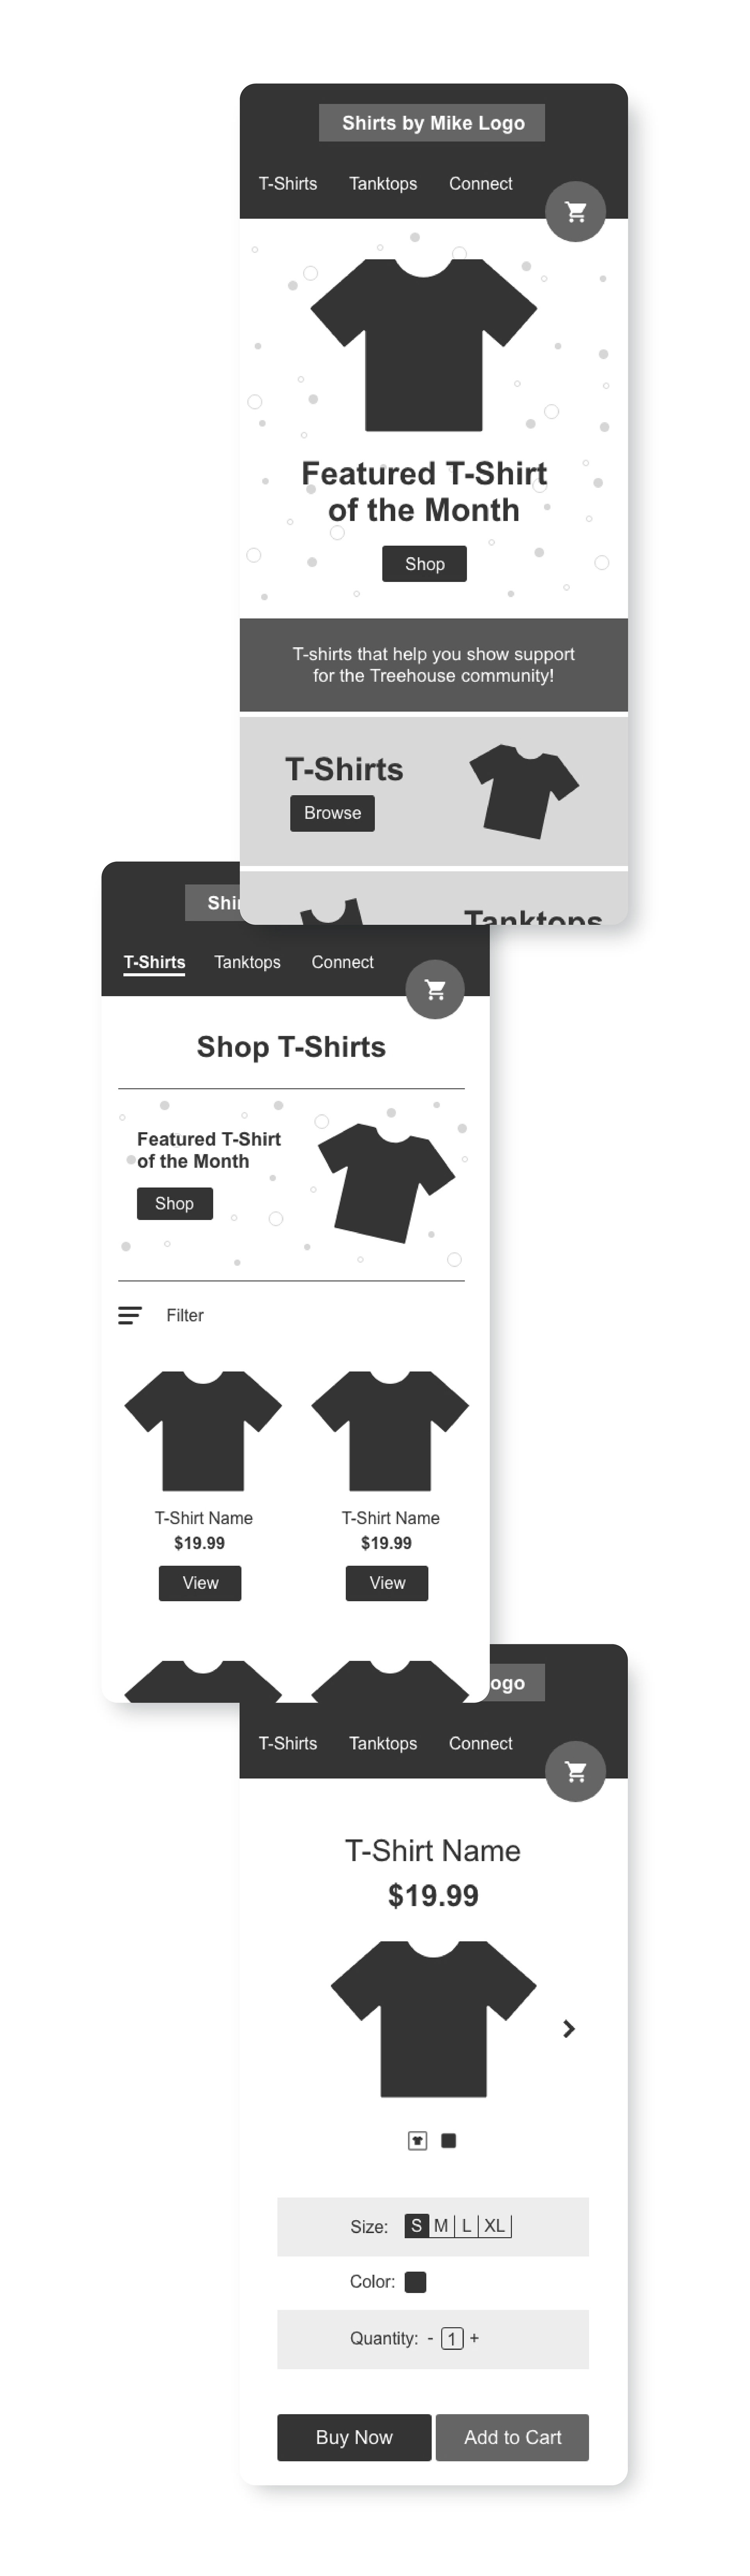Choose size M option
Viewport: 750px width, 2576px height.
coord(441,2225)
